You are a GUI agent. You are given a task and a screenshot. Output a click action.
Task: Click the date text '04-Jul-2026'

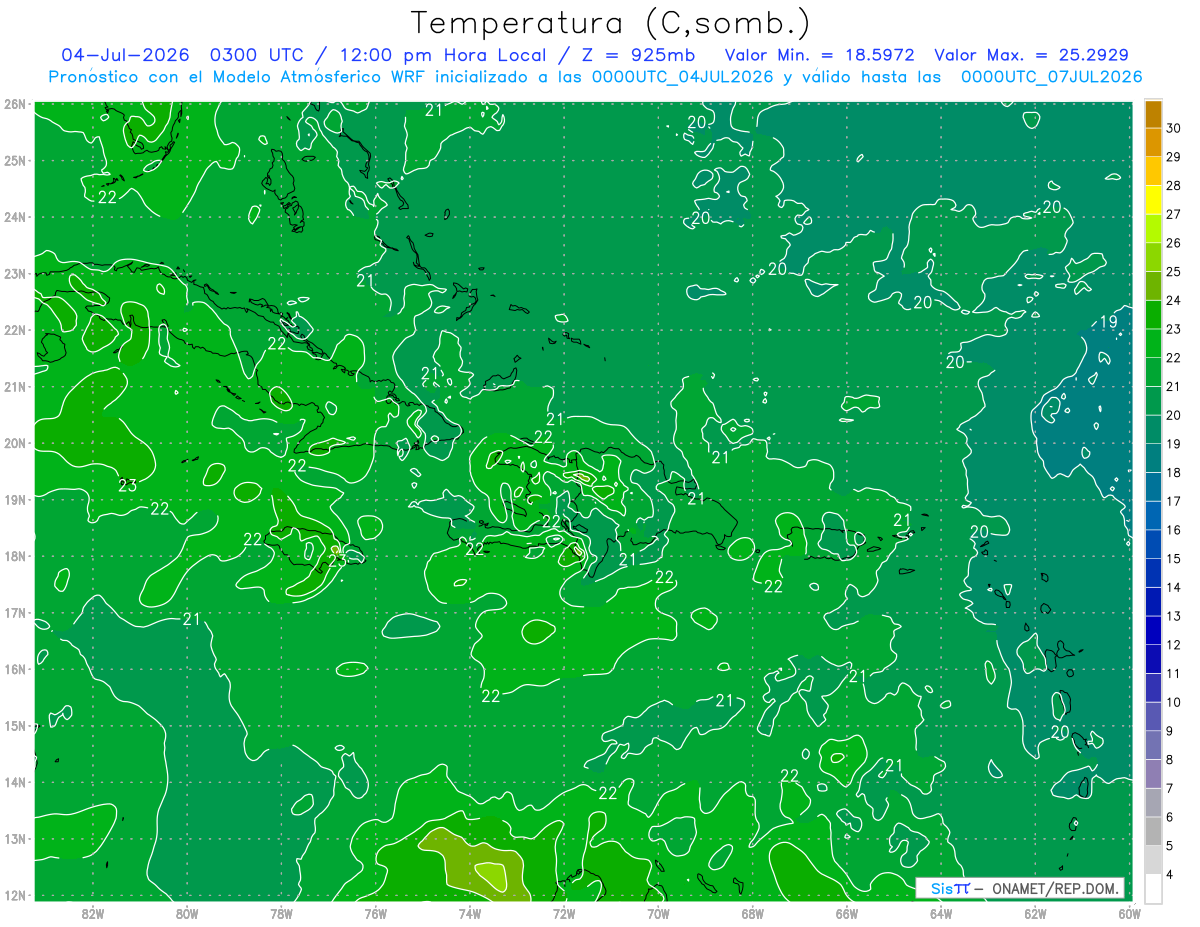point(126,55)
